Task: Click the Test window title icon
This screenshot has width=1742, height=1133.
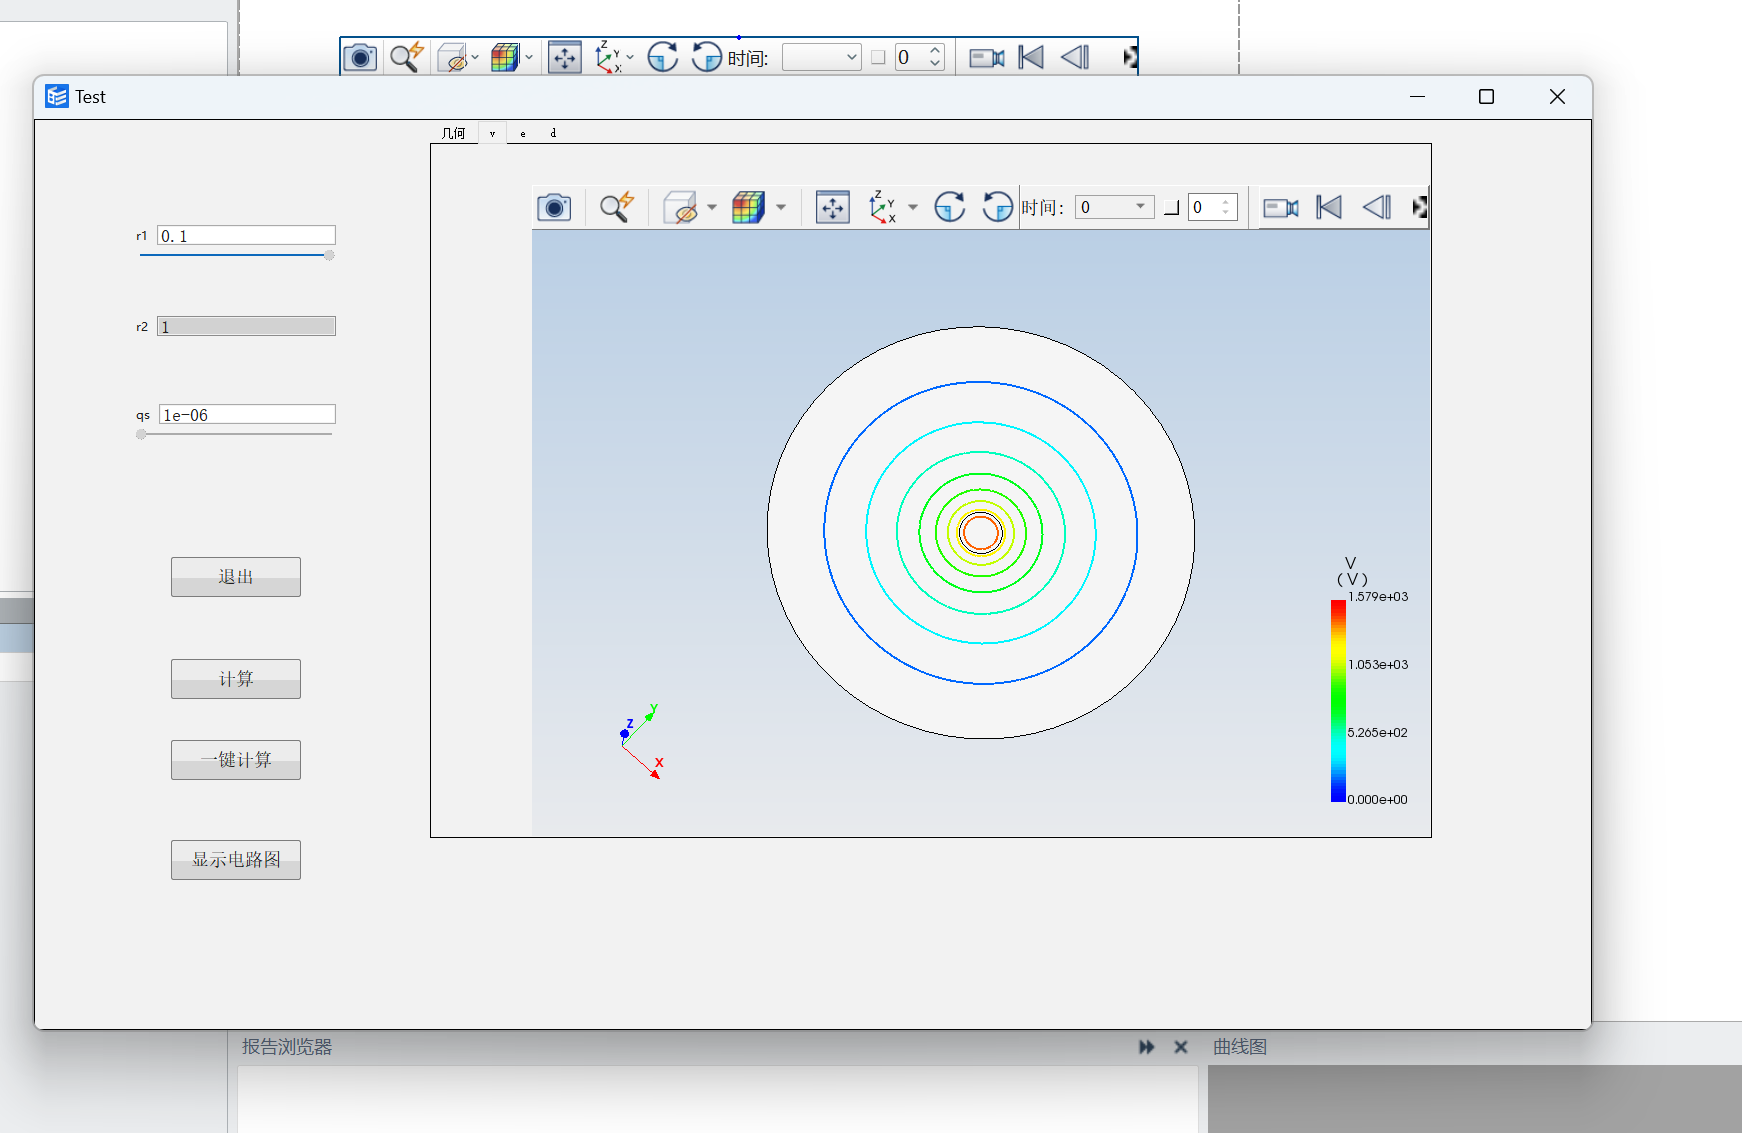Action: pos(57,96)
